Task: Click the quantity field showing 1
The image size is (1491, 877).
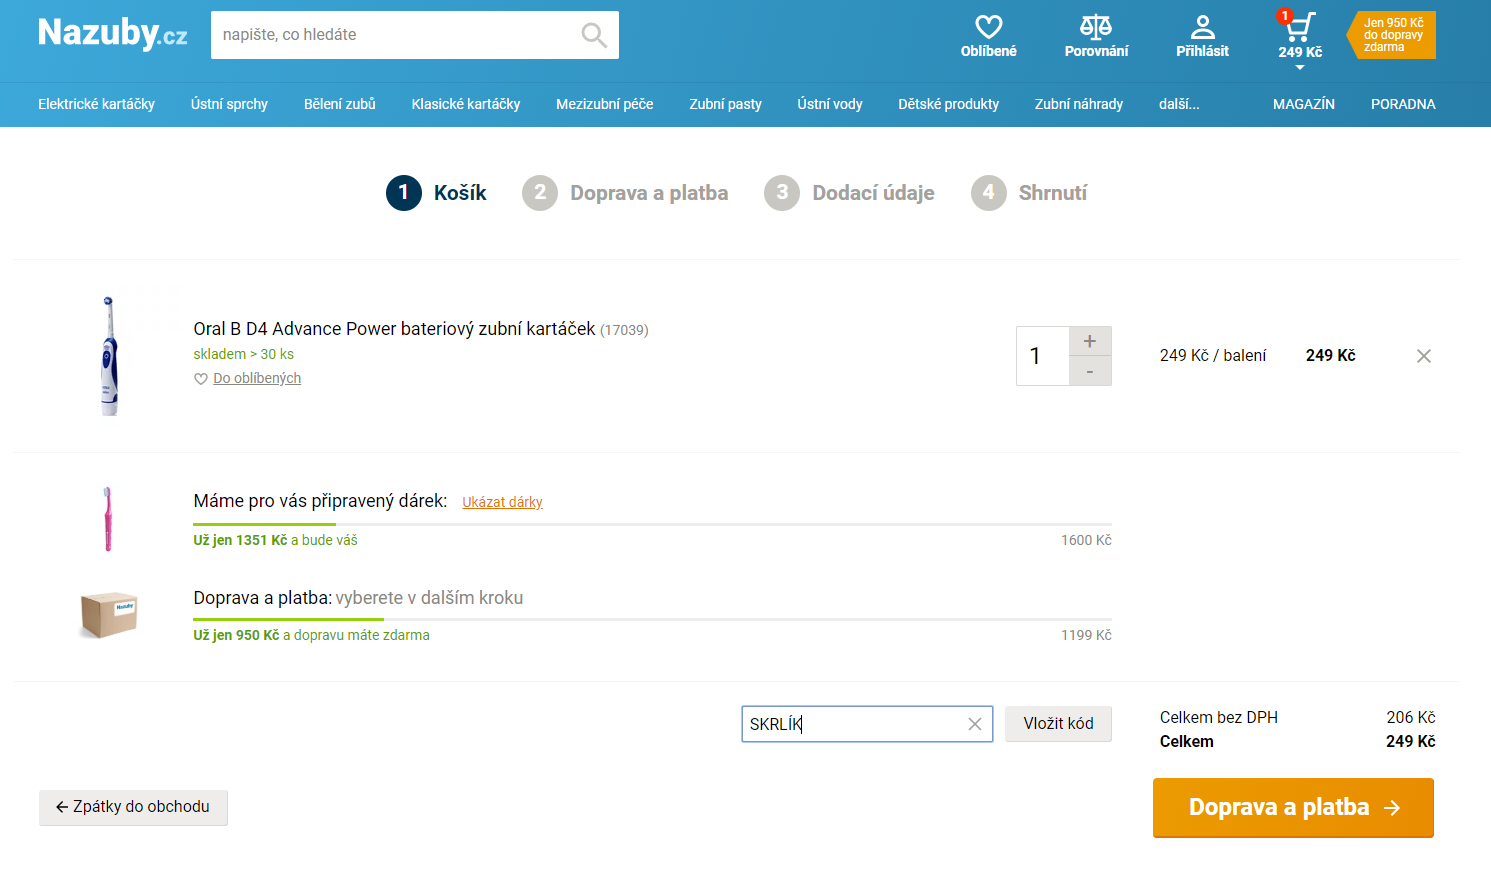Action: 1042,356
